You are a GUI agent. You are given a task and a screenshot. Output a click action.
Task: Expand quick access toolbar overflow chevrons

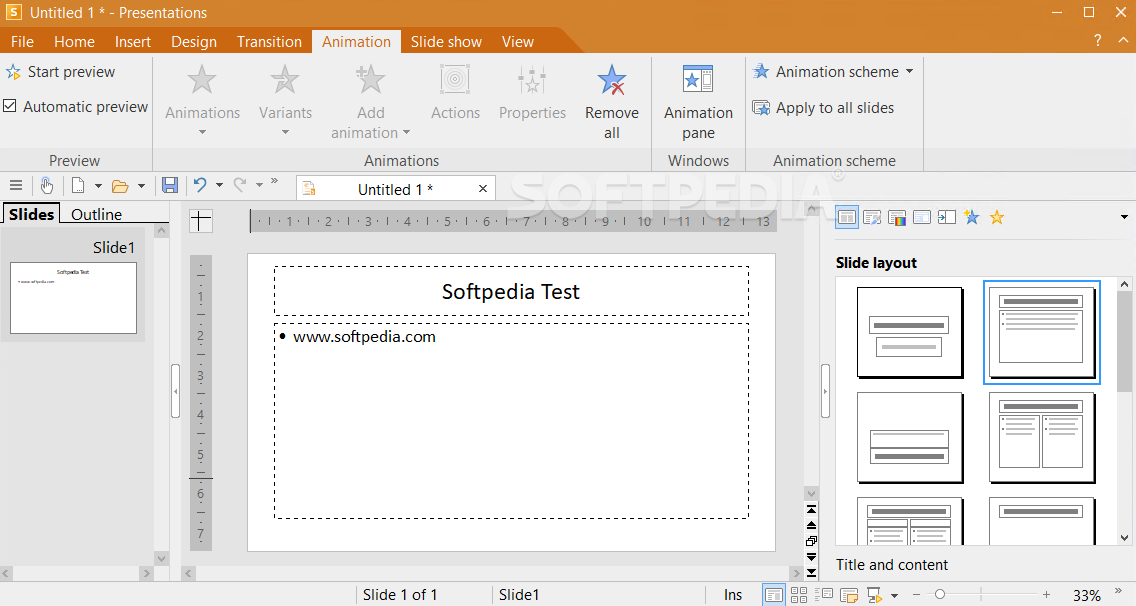coord(275,181)
